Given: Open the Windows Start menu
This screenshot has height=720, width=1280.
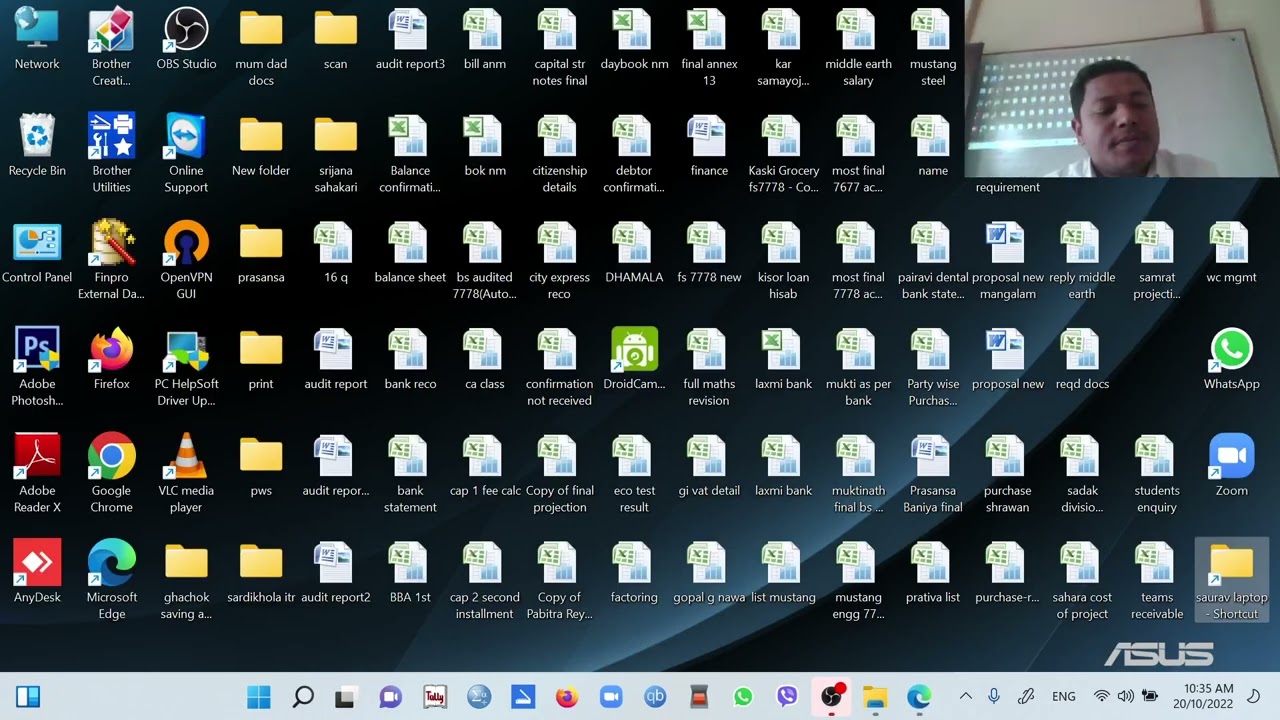Looking at the screenshot, I should tap(259, 697).
